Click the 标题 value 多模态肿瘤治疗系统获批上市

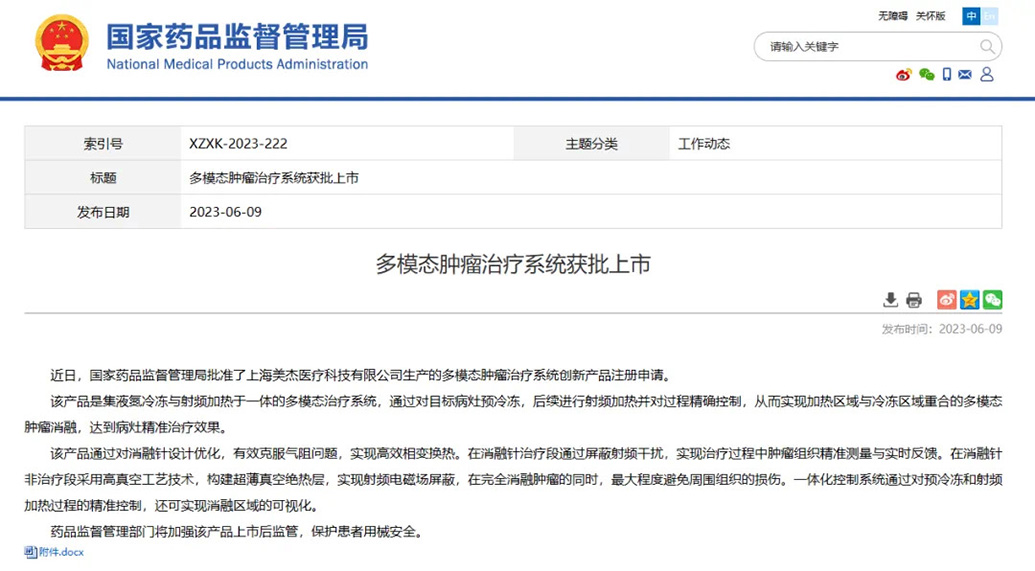tap(274, 178)
